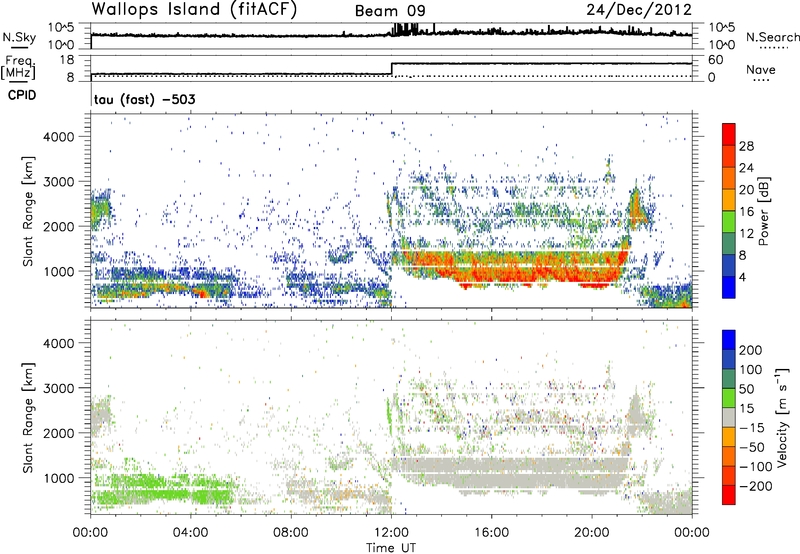
Task: Click the '20:00' time tick label
Action: pos(591,533)
